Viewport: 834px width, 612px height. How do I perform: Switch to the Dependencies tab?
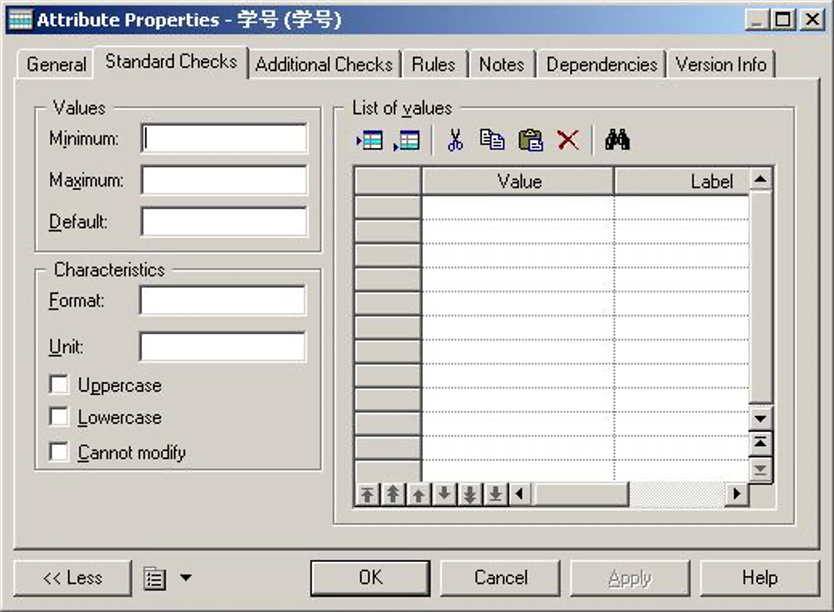602,65
